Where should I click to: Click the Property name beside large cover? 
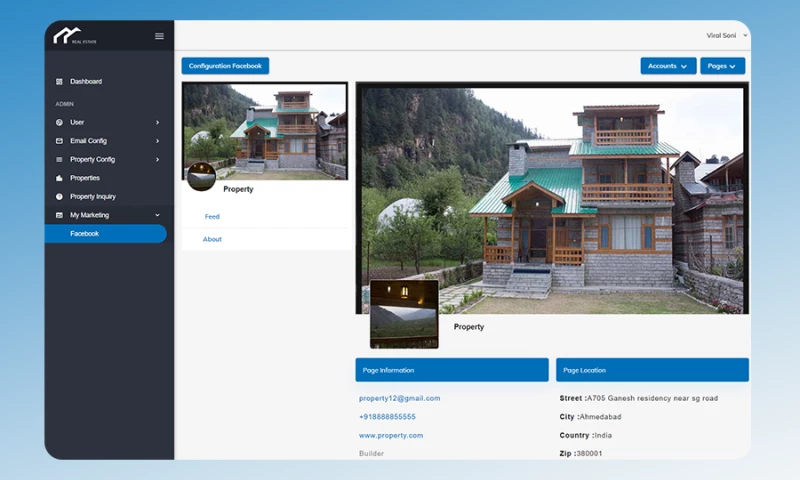469,327
